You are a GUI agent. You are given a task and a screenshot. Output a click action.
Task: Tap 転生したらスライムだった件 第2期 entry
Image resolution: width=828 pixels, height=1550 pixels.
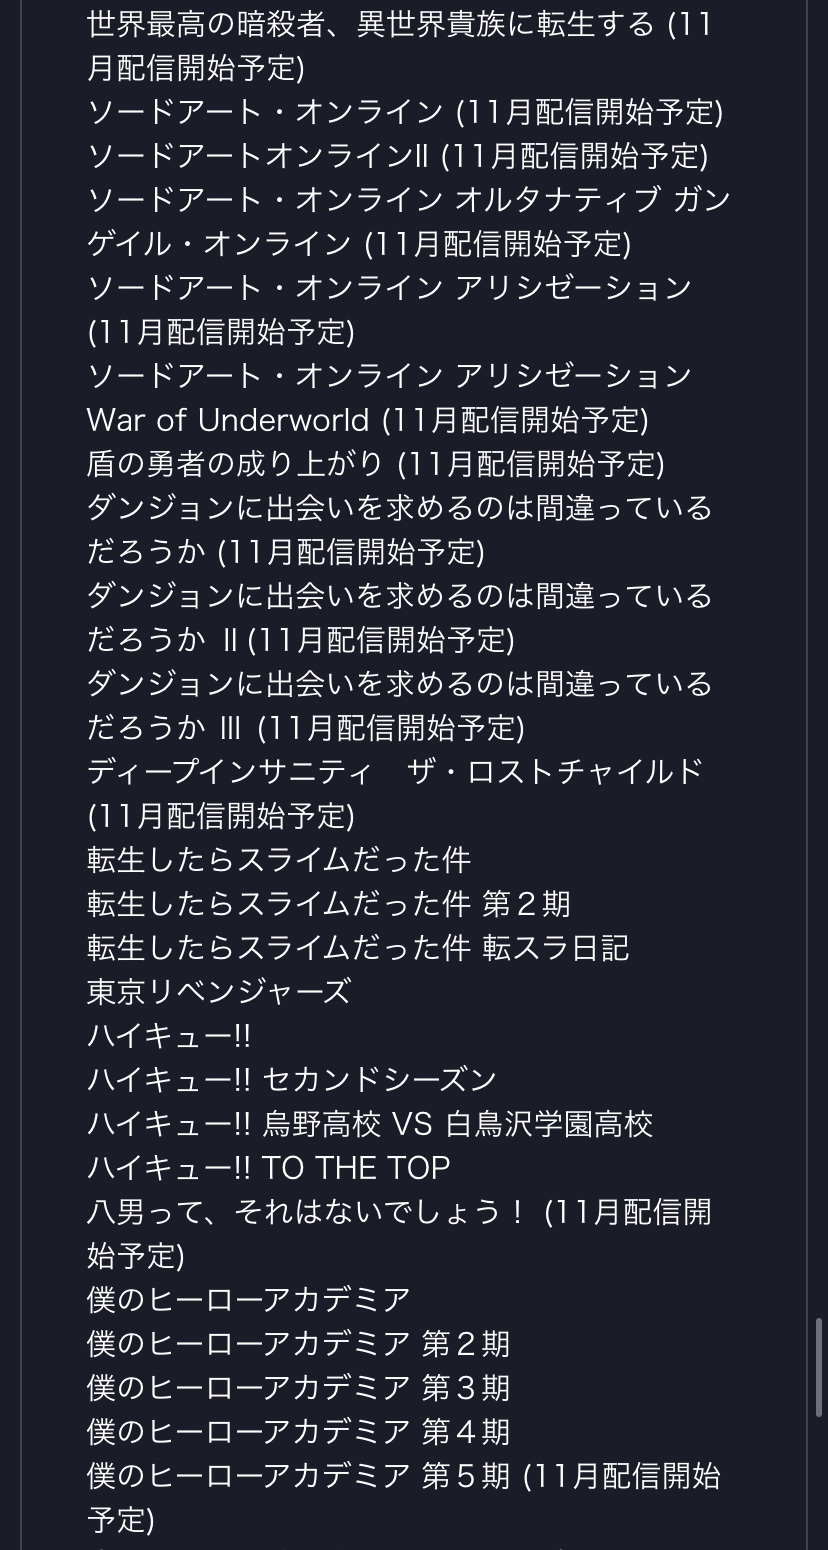(329, 903)
